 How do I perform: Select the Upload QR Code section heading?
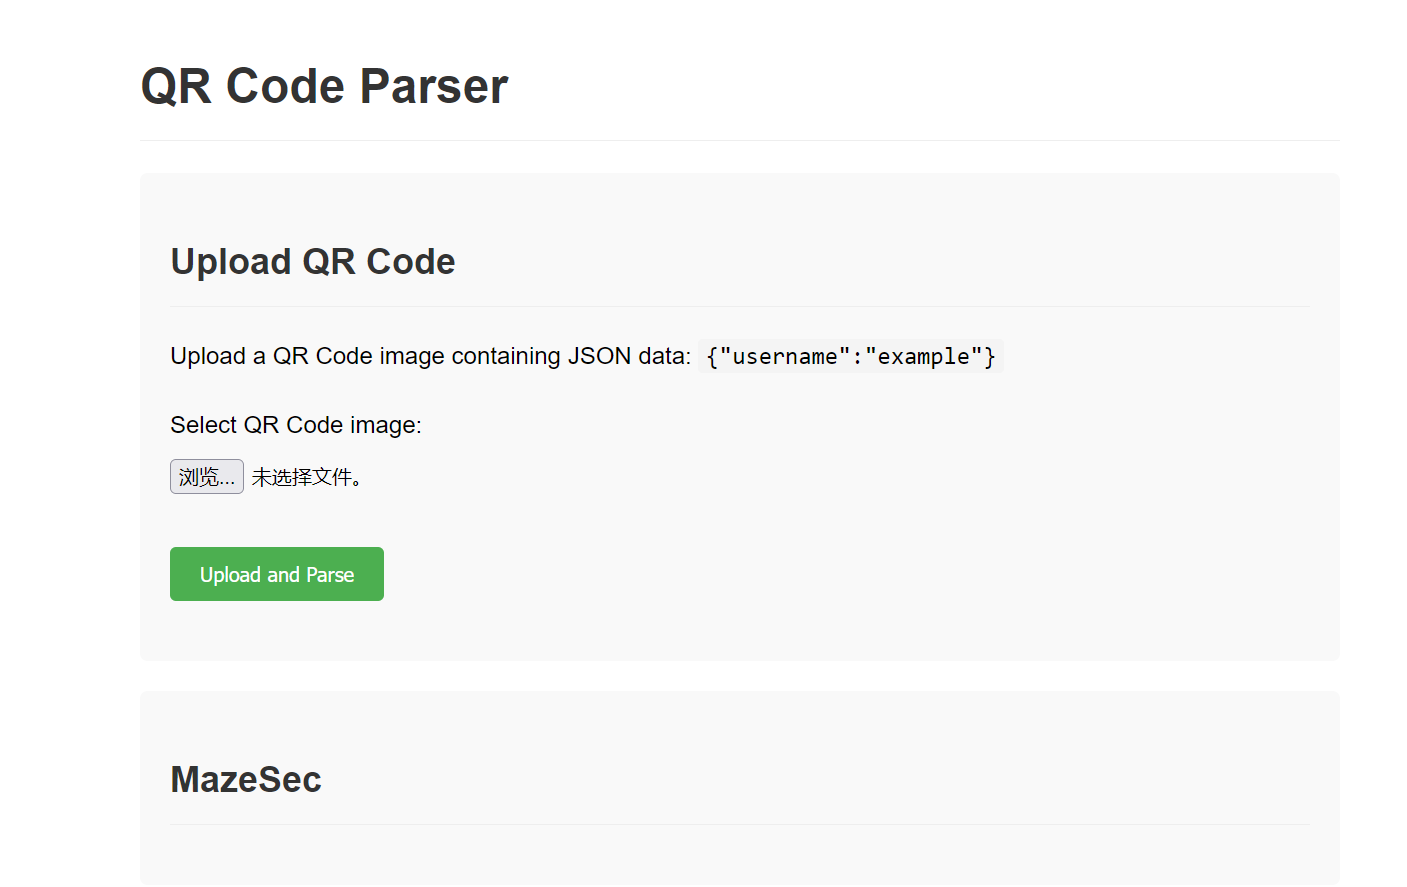click(312, 262)
